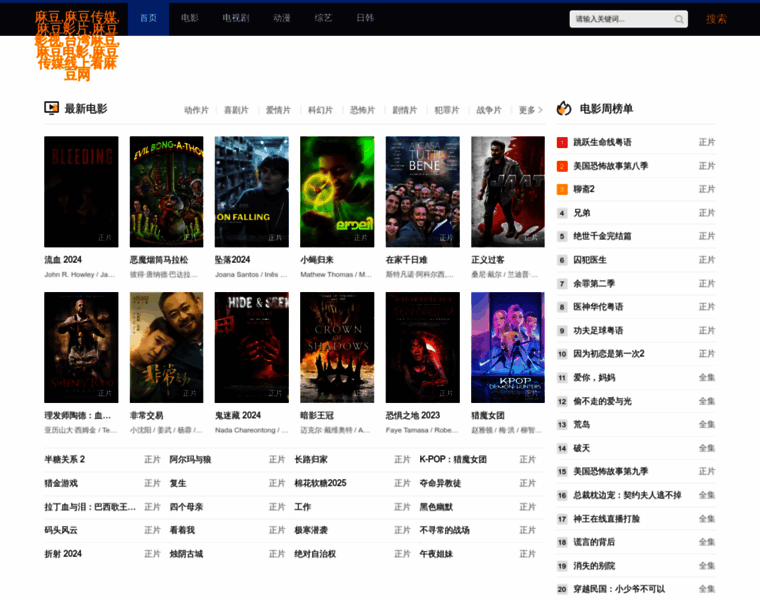Image resolution: width=760 pixels, height=600 pixels.
Task: Click the orange 搜索 button
Action: tap(716, 19)
